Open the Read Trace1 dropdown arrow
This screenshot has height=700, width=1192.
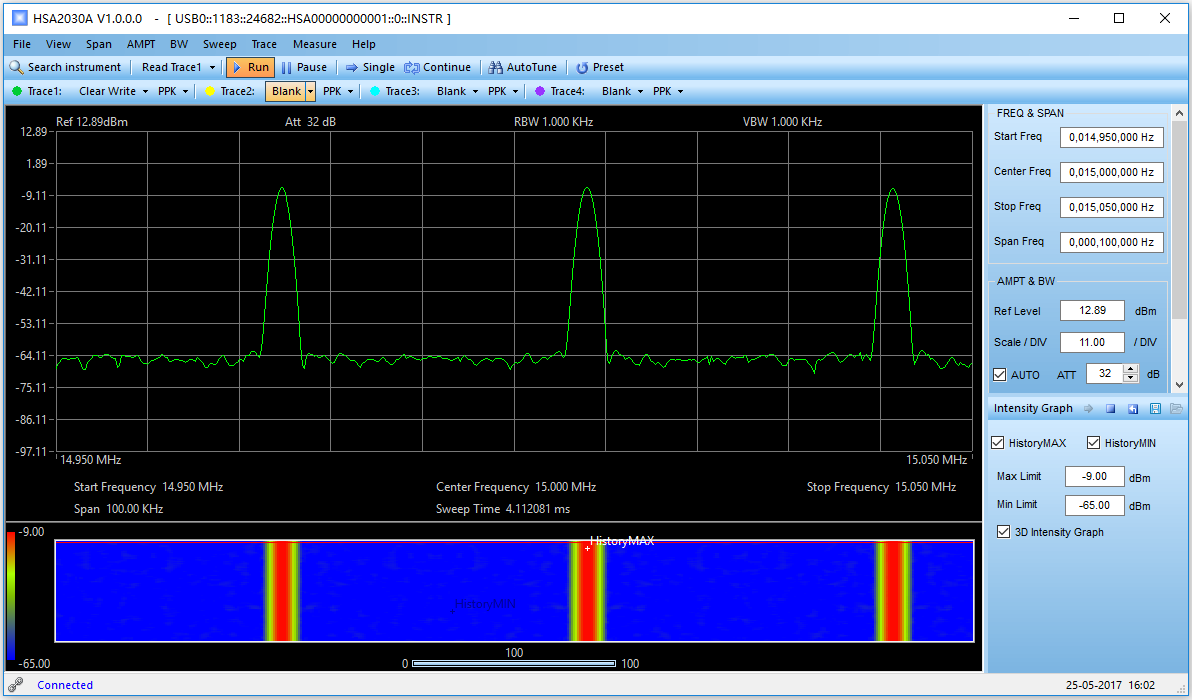[x=212, y=67]
